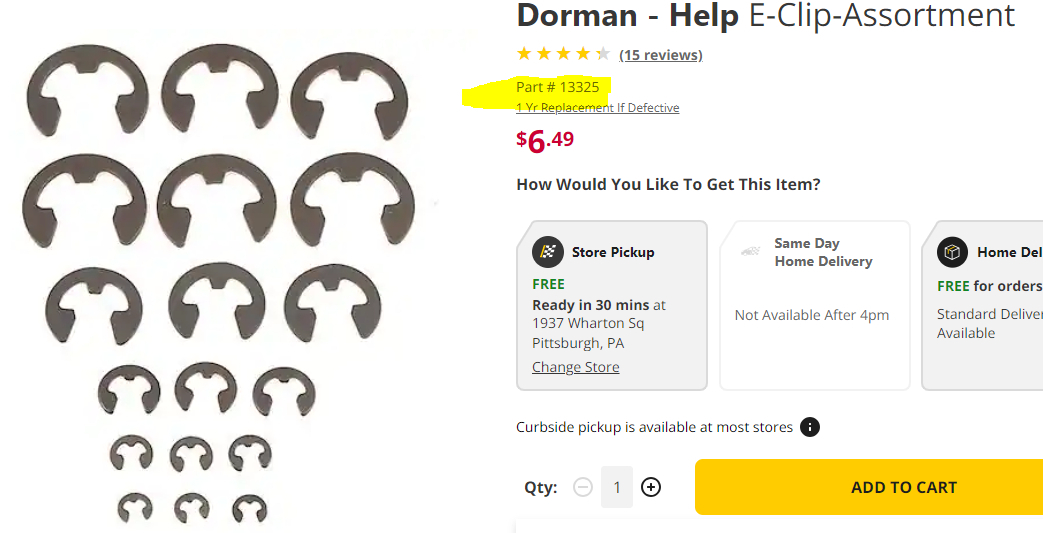Click the Home Delivery box icon
Screen dimensions: 1043x533
tap(952, 252)
